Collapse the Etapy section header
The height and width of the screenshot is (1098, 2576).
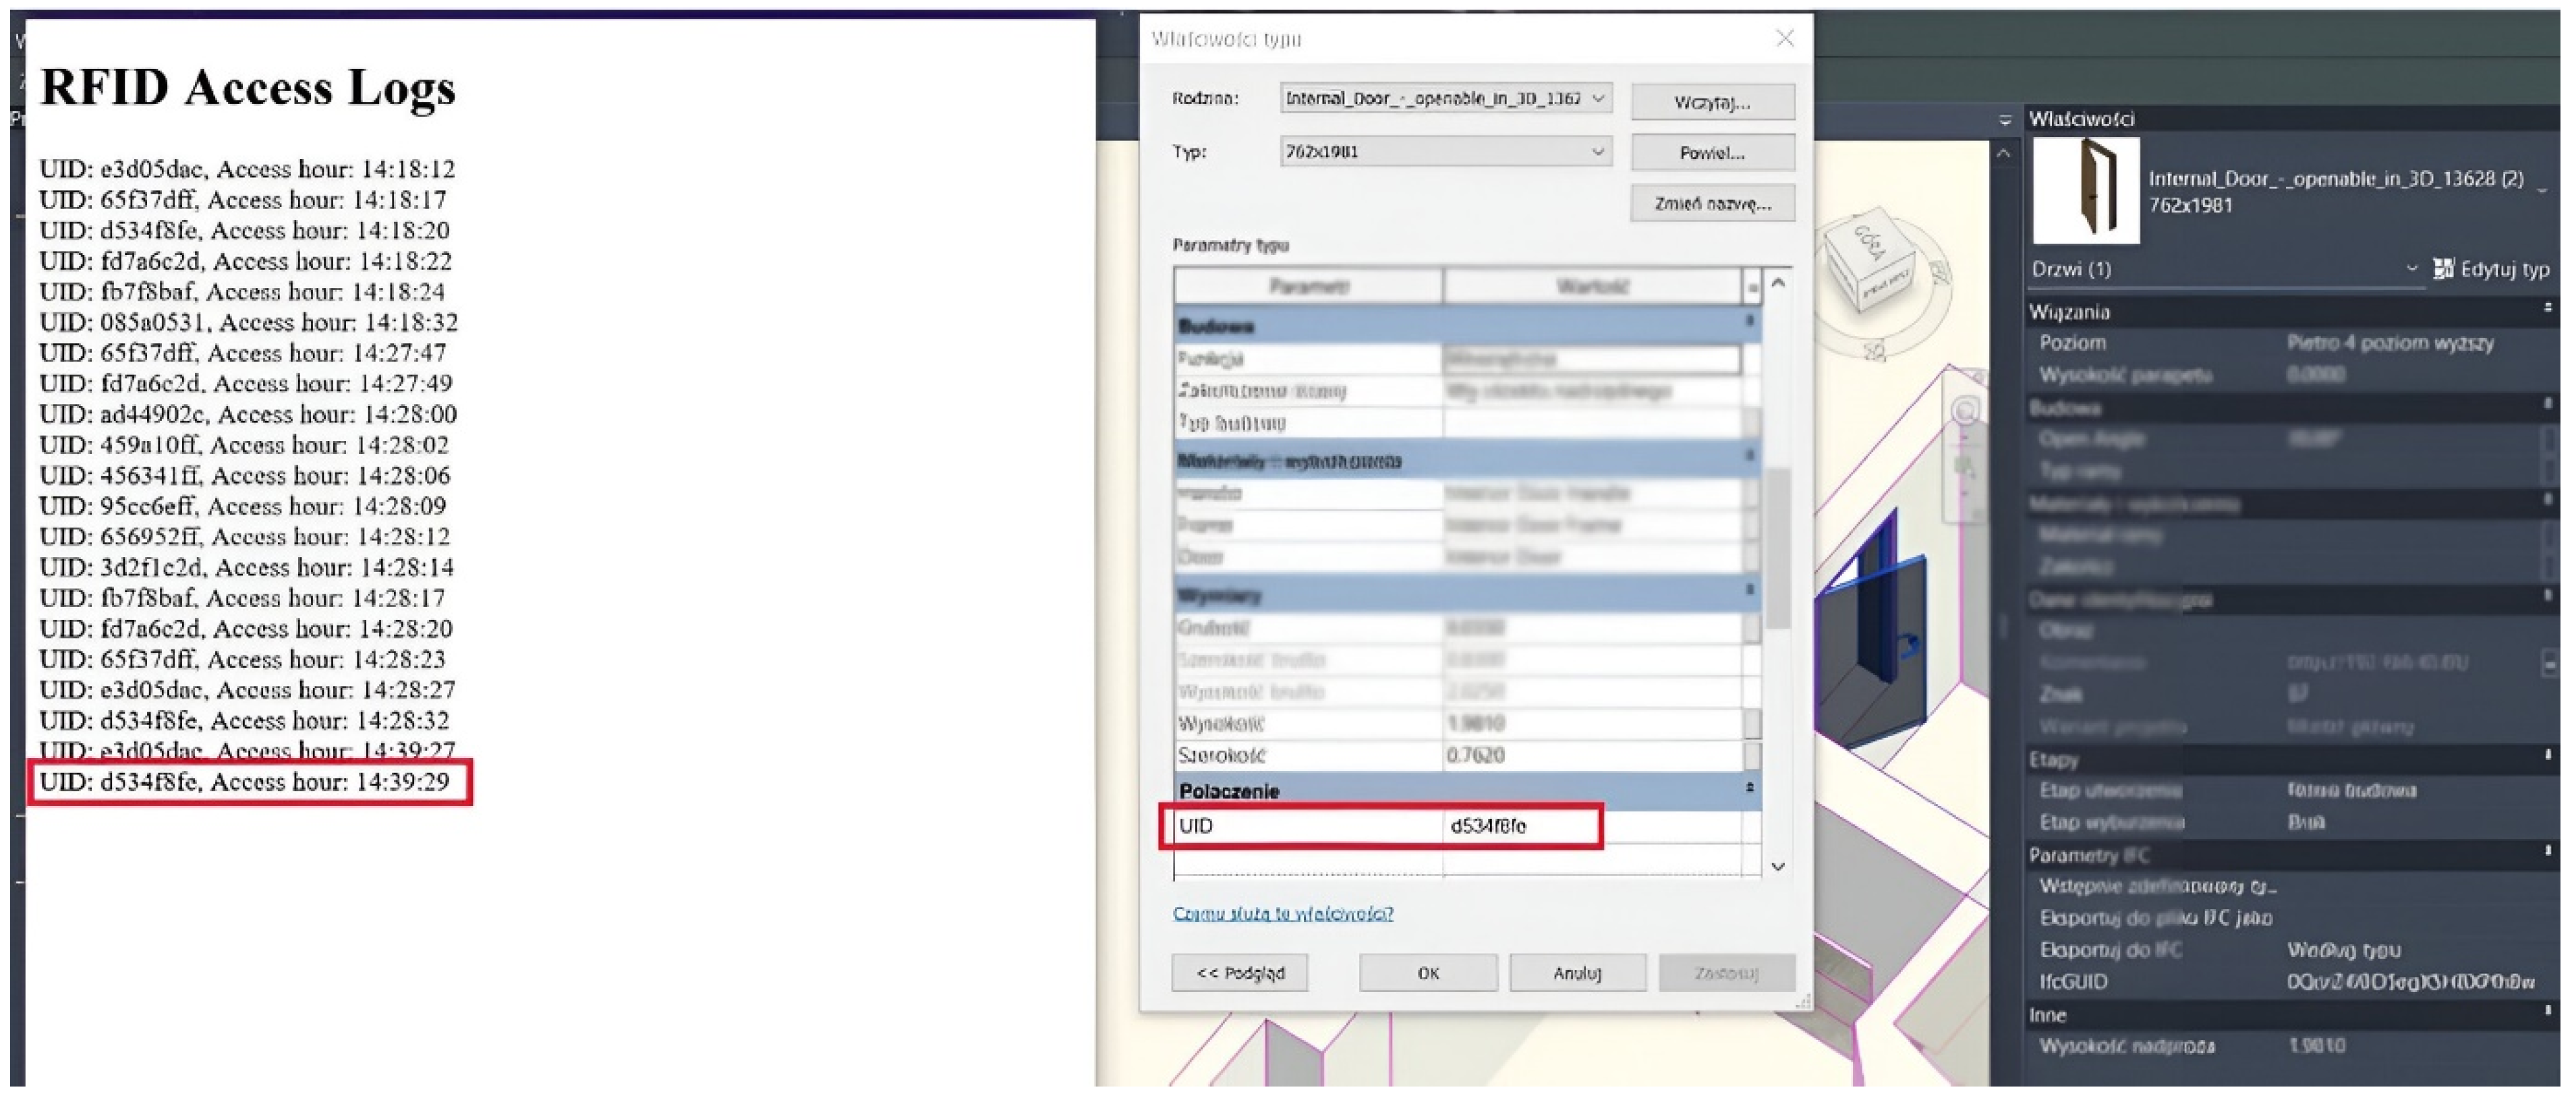[x=2547, y=756]
